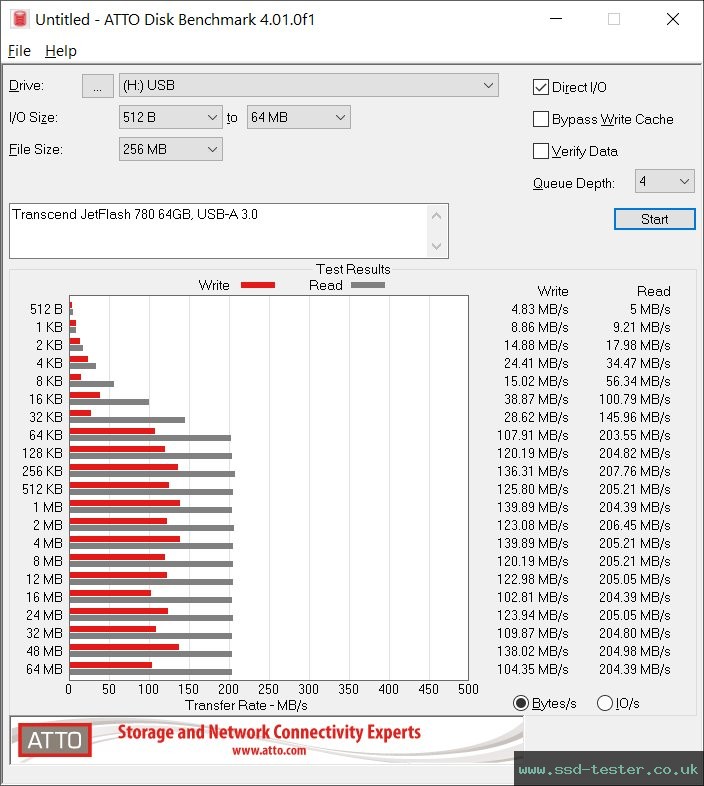Click the 64 MB row label in chart
Image resolution: width=704 pixels, height=786 pixels.
[x=45, y=669]
